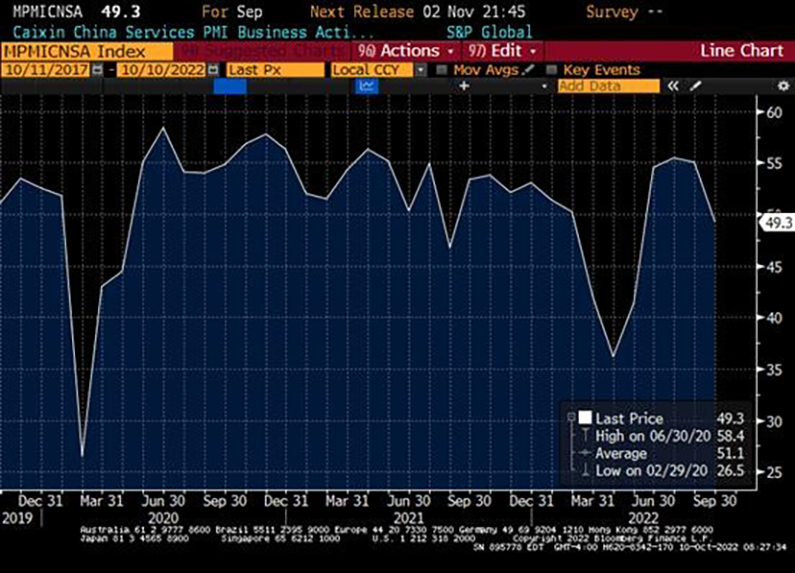The image size is (795, 573).
Task: Click the 55 y-axis label
Action: (774, 163)
